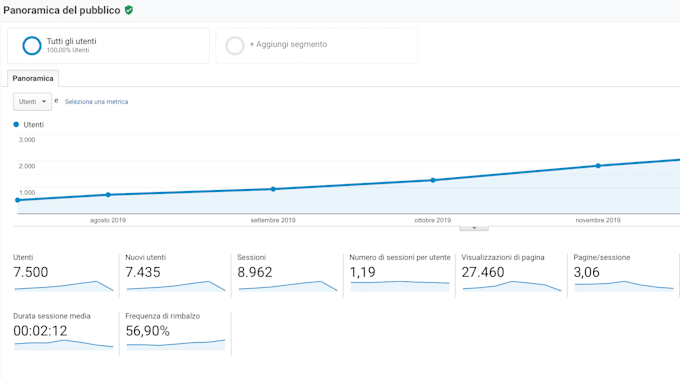Click the grey circle beside Aggiungi segmento
Viewport: 680px width, 379px height.
(x=235, y=46)
